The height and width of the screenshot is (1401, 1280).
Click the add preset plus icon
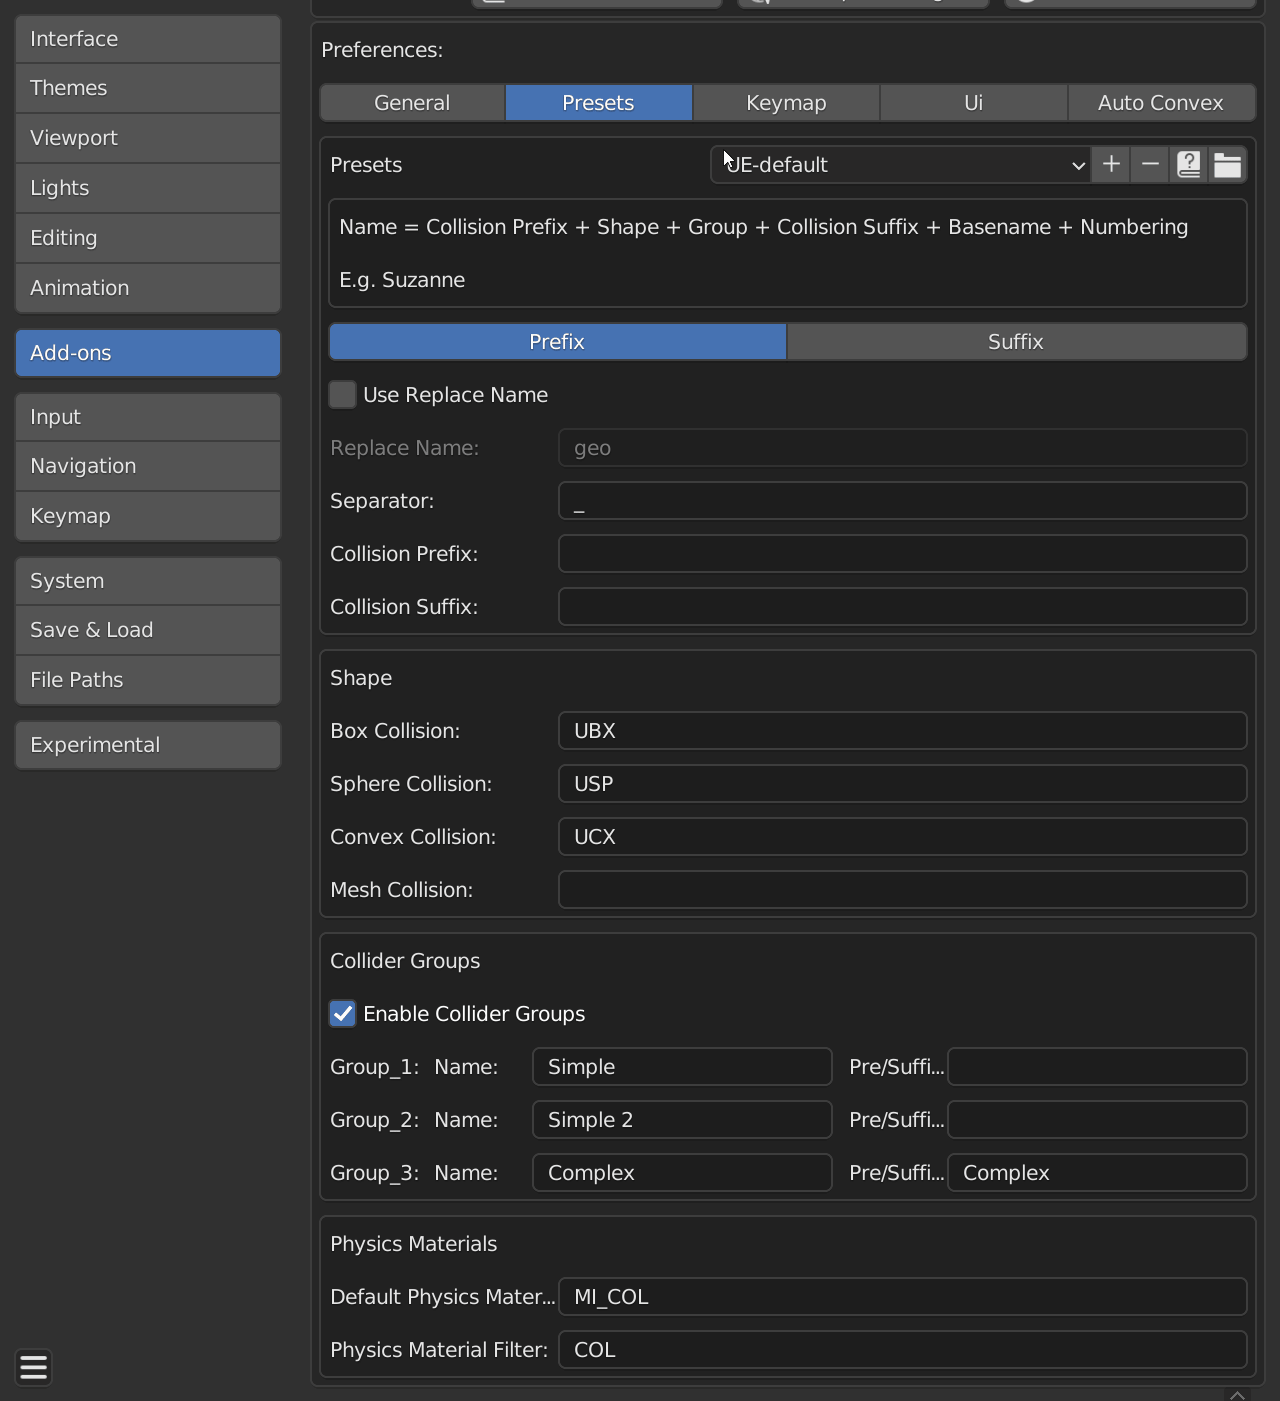(x=1111, y=165)
